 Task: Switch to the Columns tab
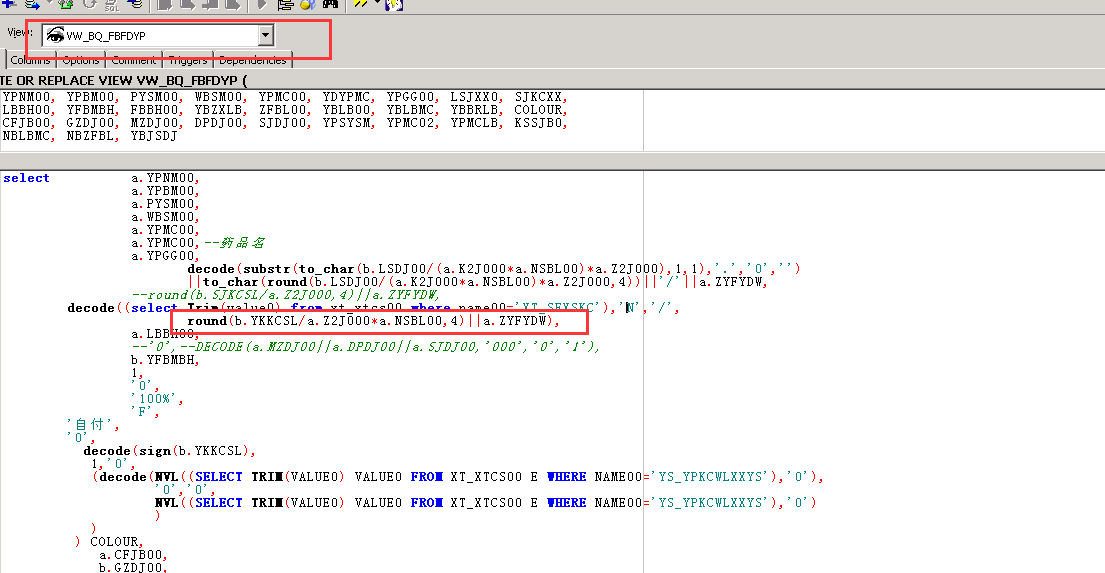pos(30,60)
